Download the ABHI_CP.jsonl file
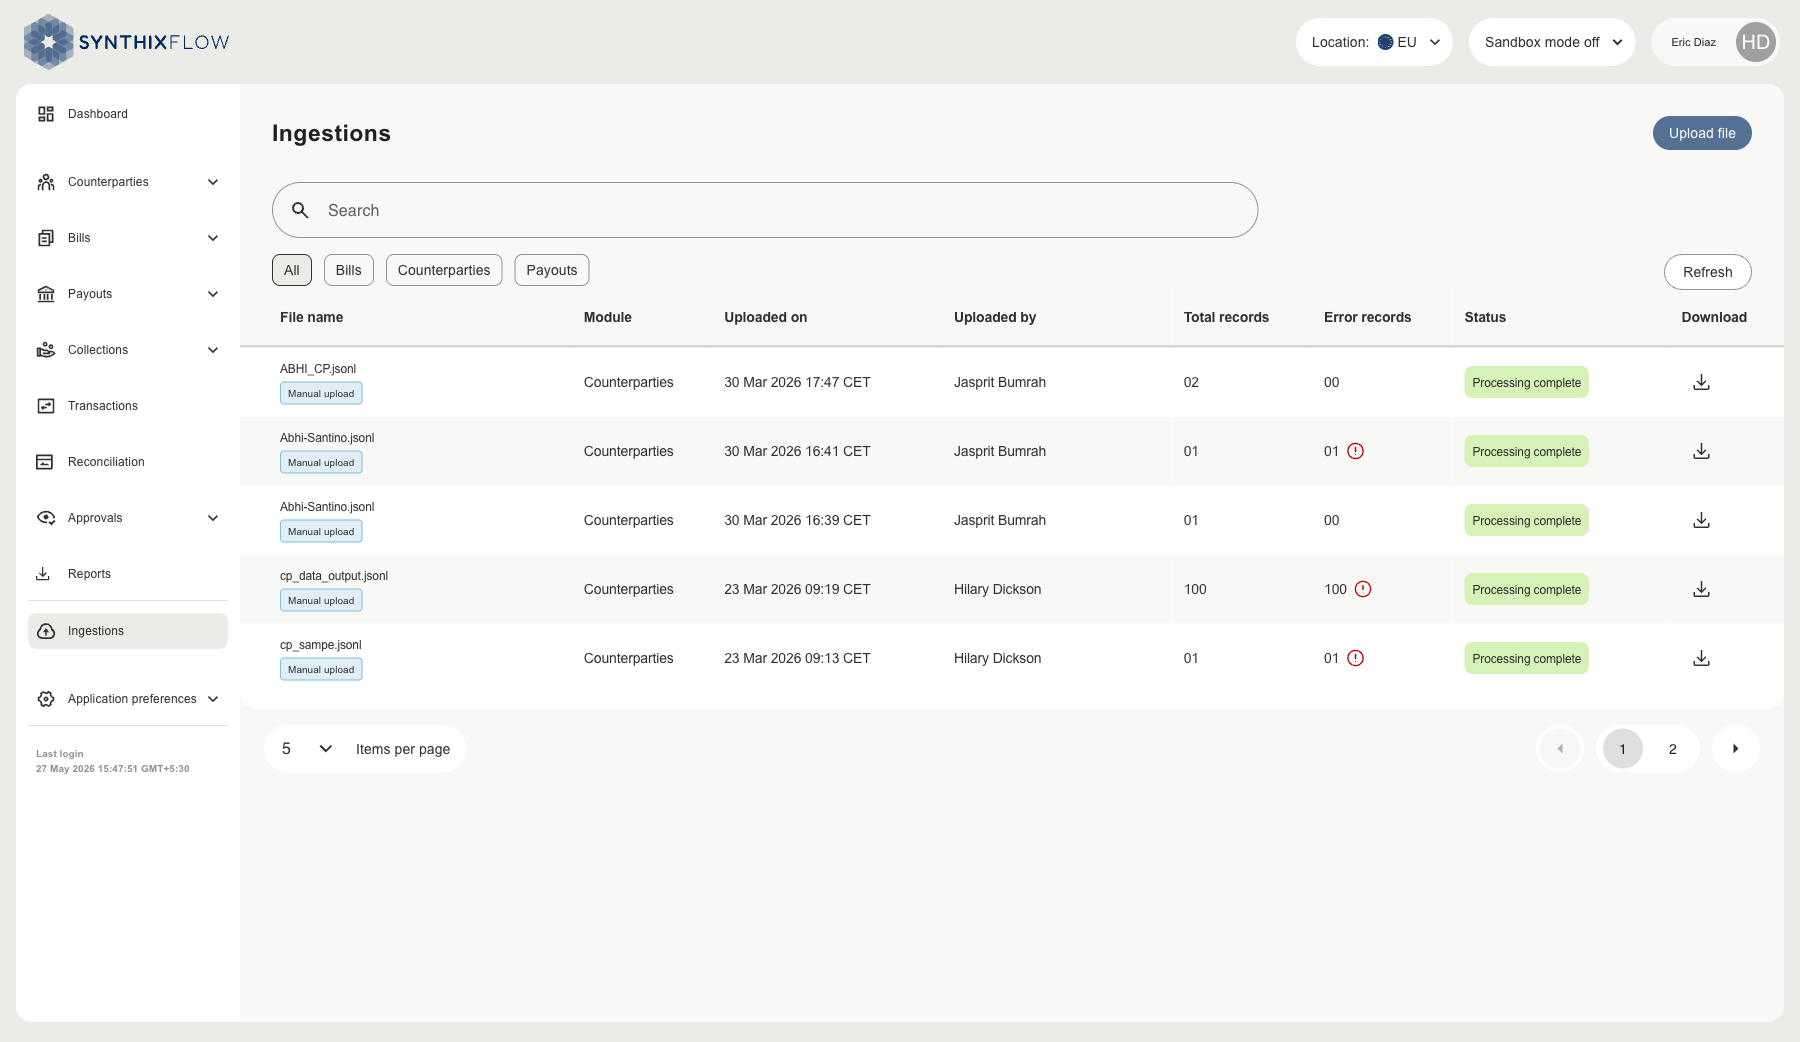The height and width of the screenshot is (1042, 1800). pos(1701,382)
